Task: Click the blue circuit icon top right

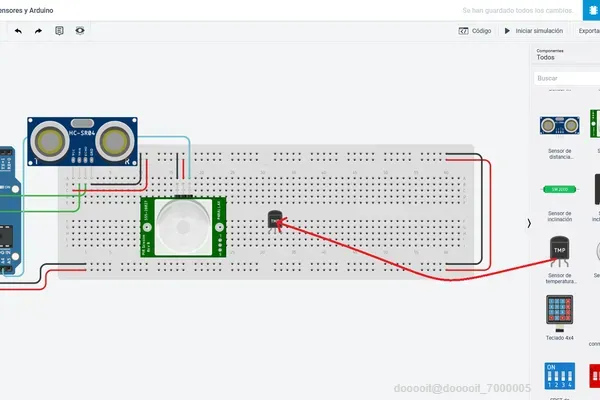Action: pyautogui.click(x=592, y=10)
